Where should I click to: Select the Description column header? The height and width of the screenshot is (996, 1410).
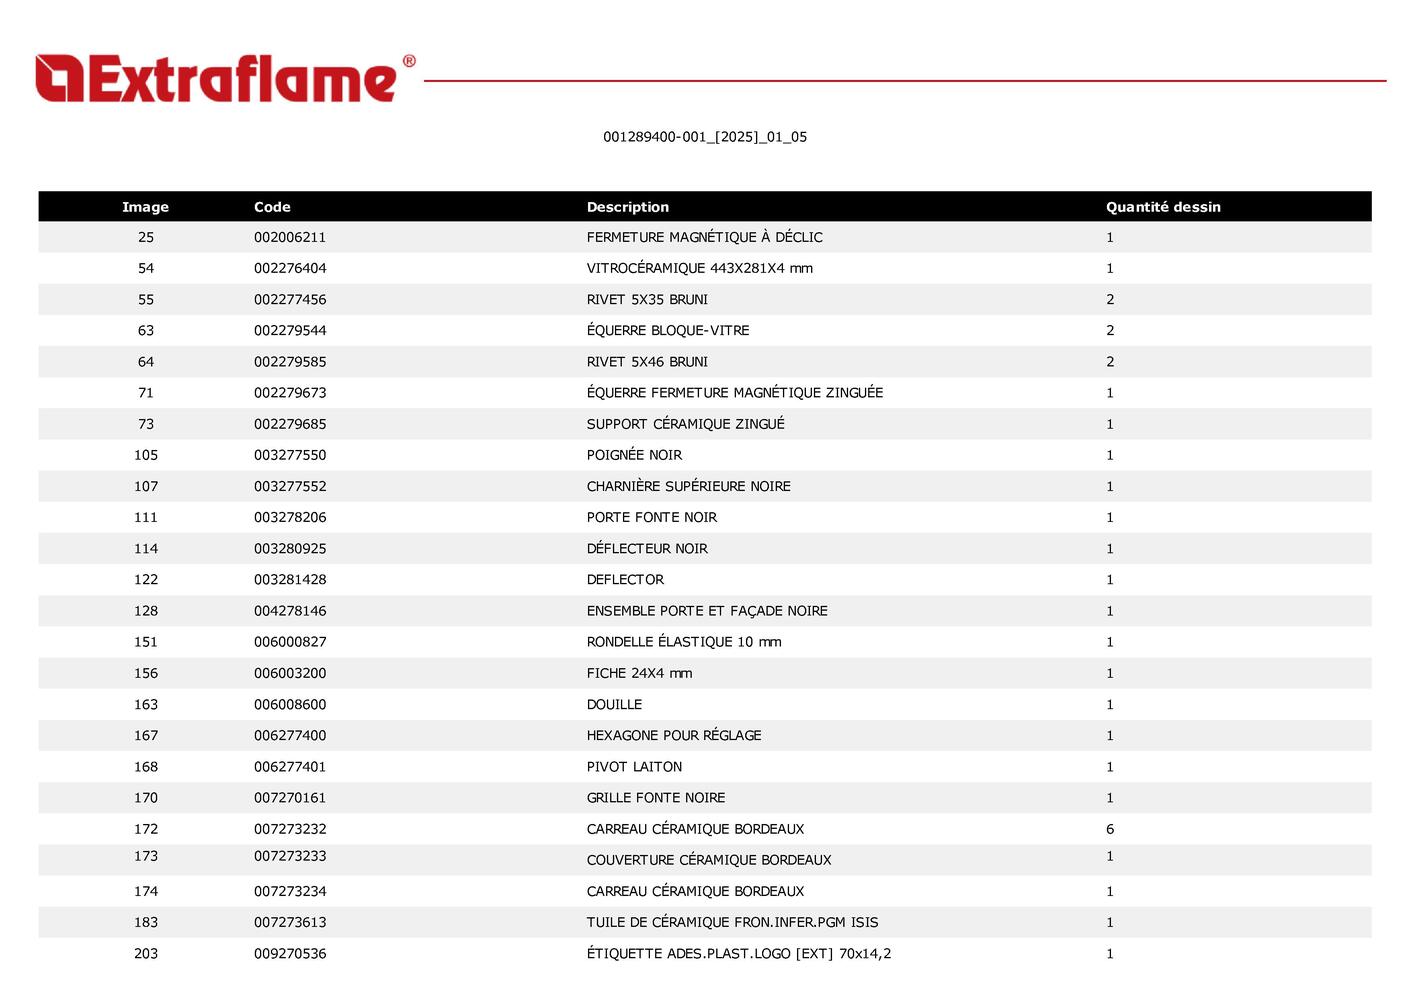[627, 207]
